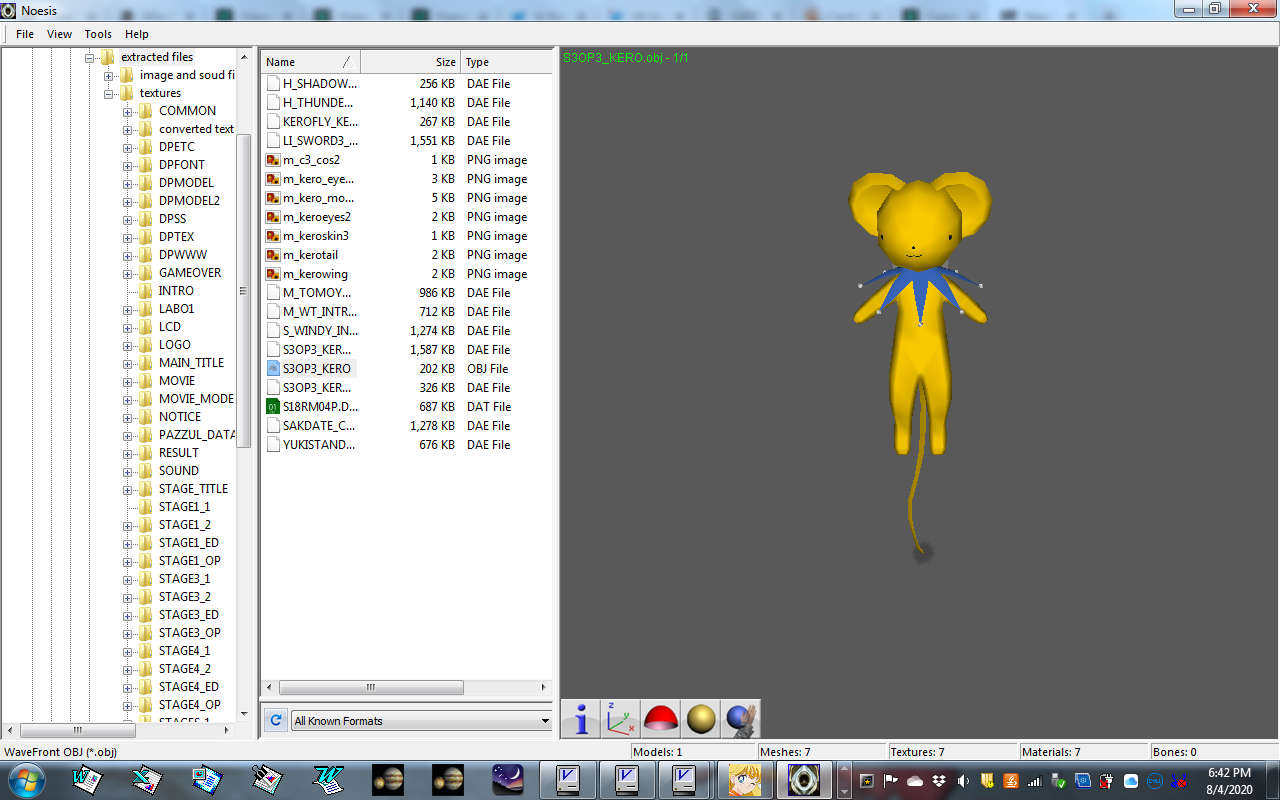This screenshot has width=1280, height=800.
Task: Expand the COMMON folder
Action: pyautogui.click(x=128, y=111)
